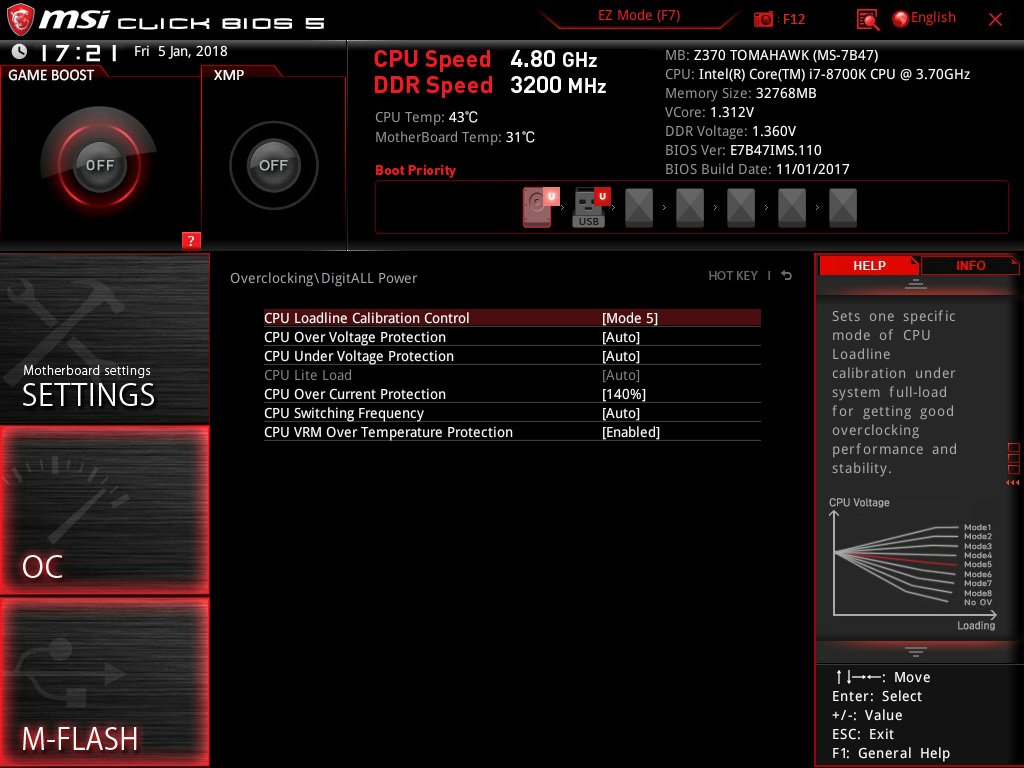Click the VCore 1.312V reading
Image resolution: width=1024 pixels, height=768 pixels.
click(x=709, y=112)
